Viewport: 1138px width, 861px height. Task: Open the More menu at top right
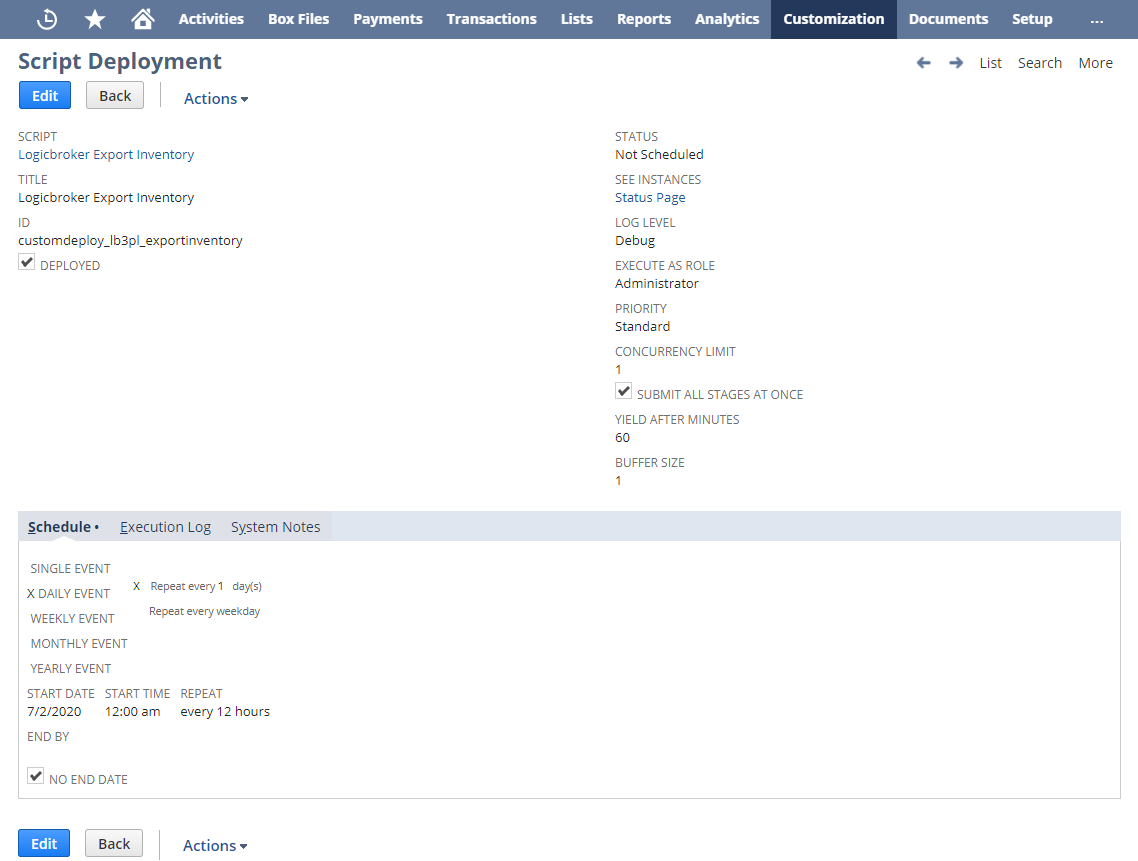1095,63
